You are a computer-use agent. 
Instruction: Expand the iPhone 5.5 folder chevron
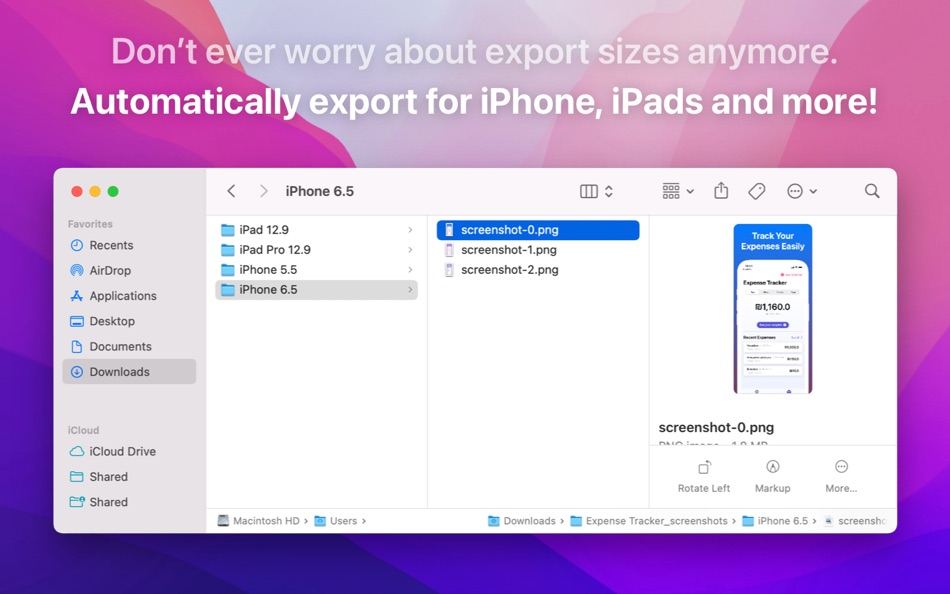point(410,270)
